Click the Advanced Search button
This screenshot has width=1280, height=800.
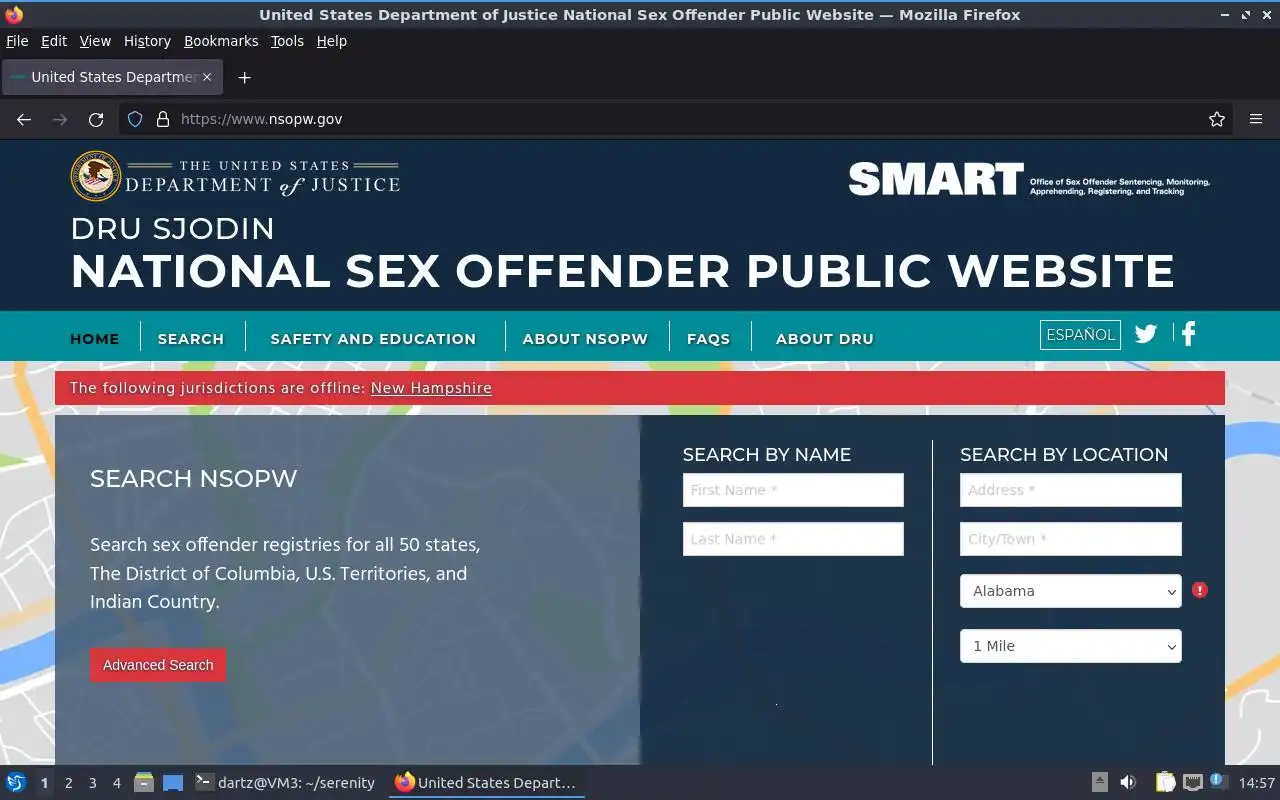click(158, 665)
